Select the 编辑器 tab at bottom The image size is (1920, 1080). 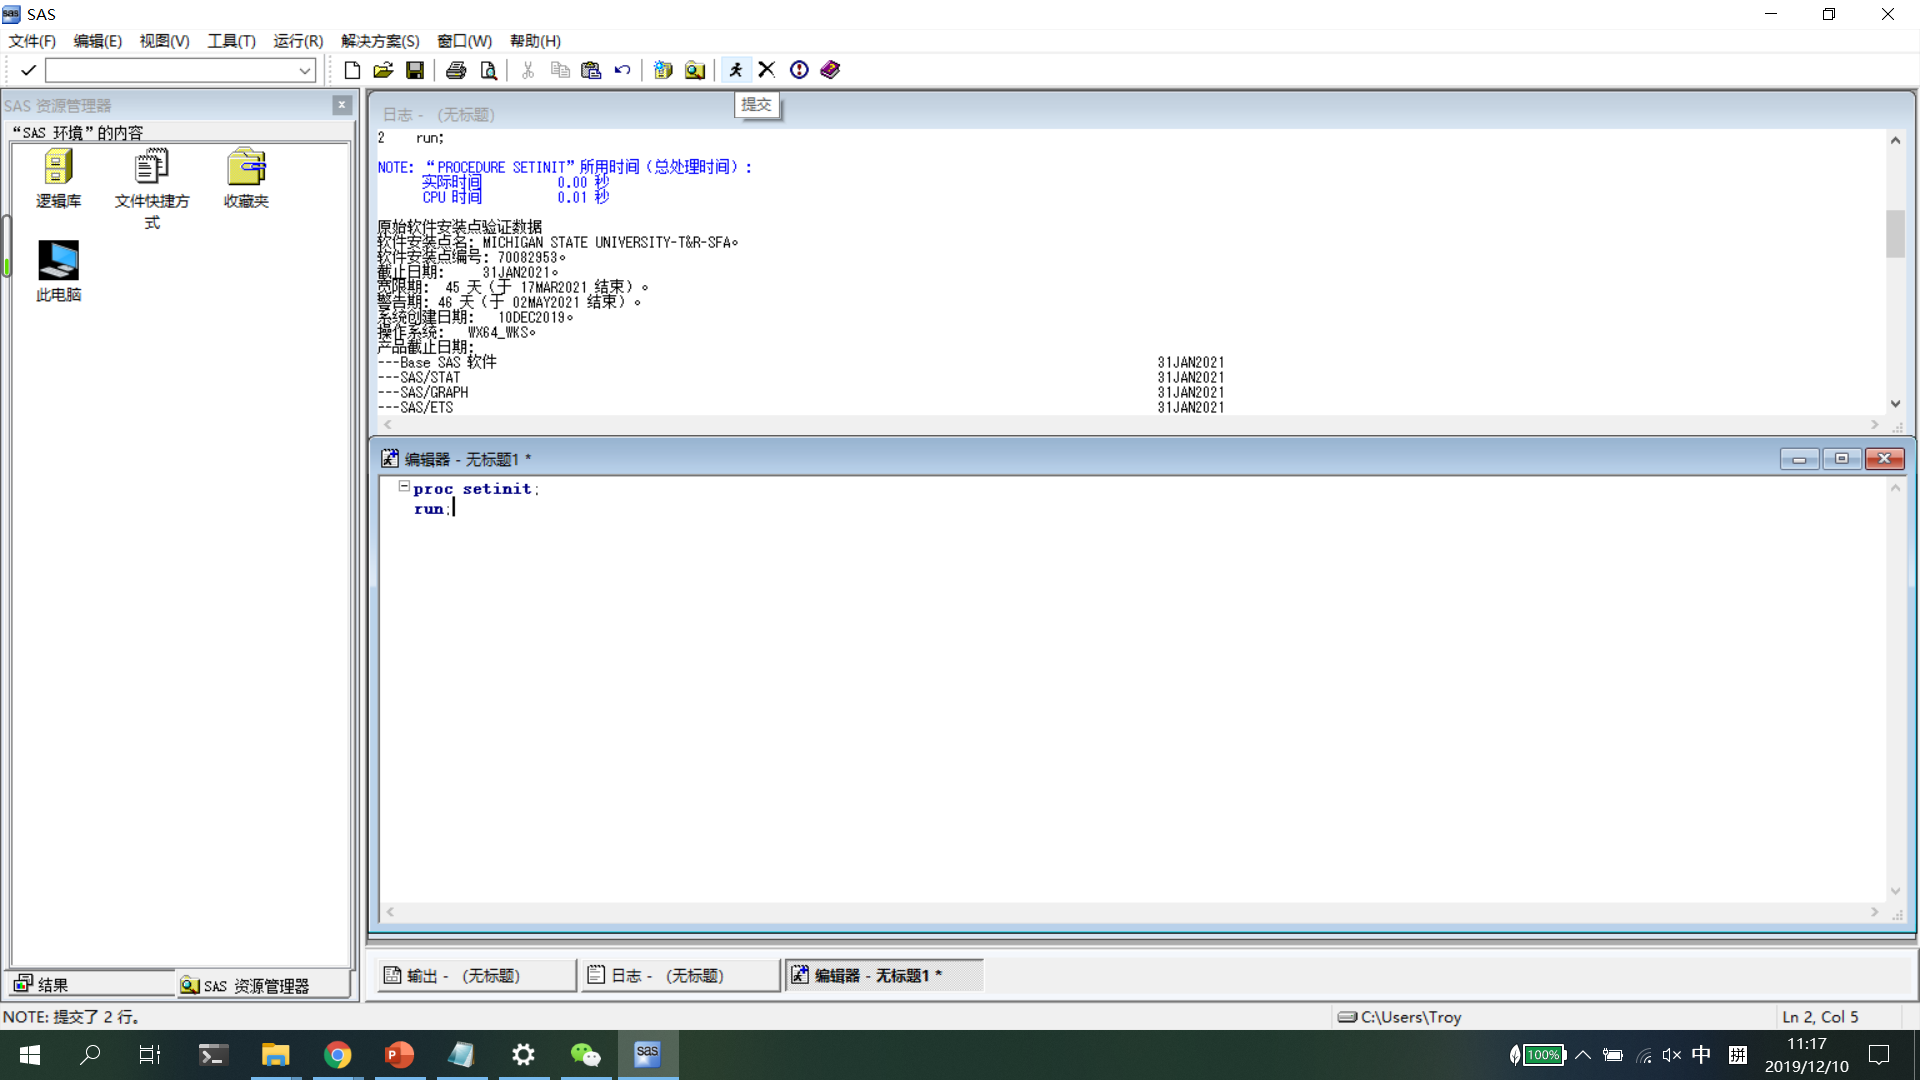(884, 976)
